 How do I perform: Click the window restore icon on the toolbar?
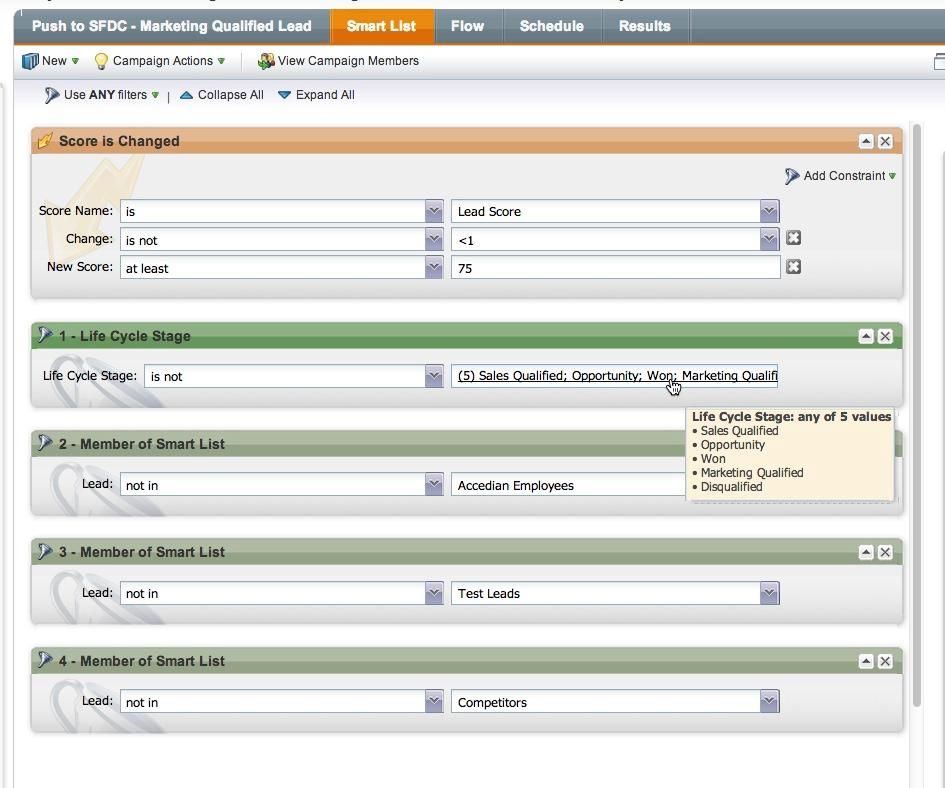point(939,61)
